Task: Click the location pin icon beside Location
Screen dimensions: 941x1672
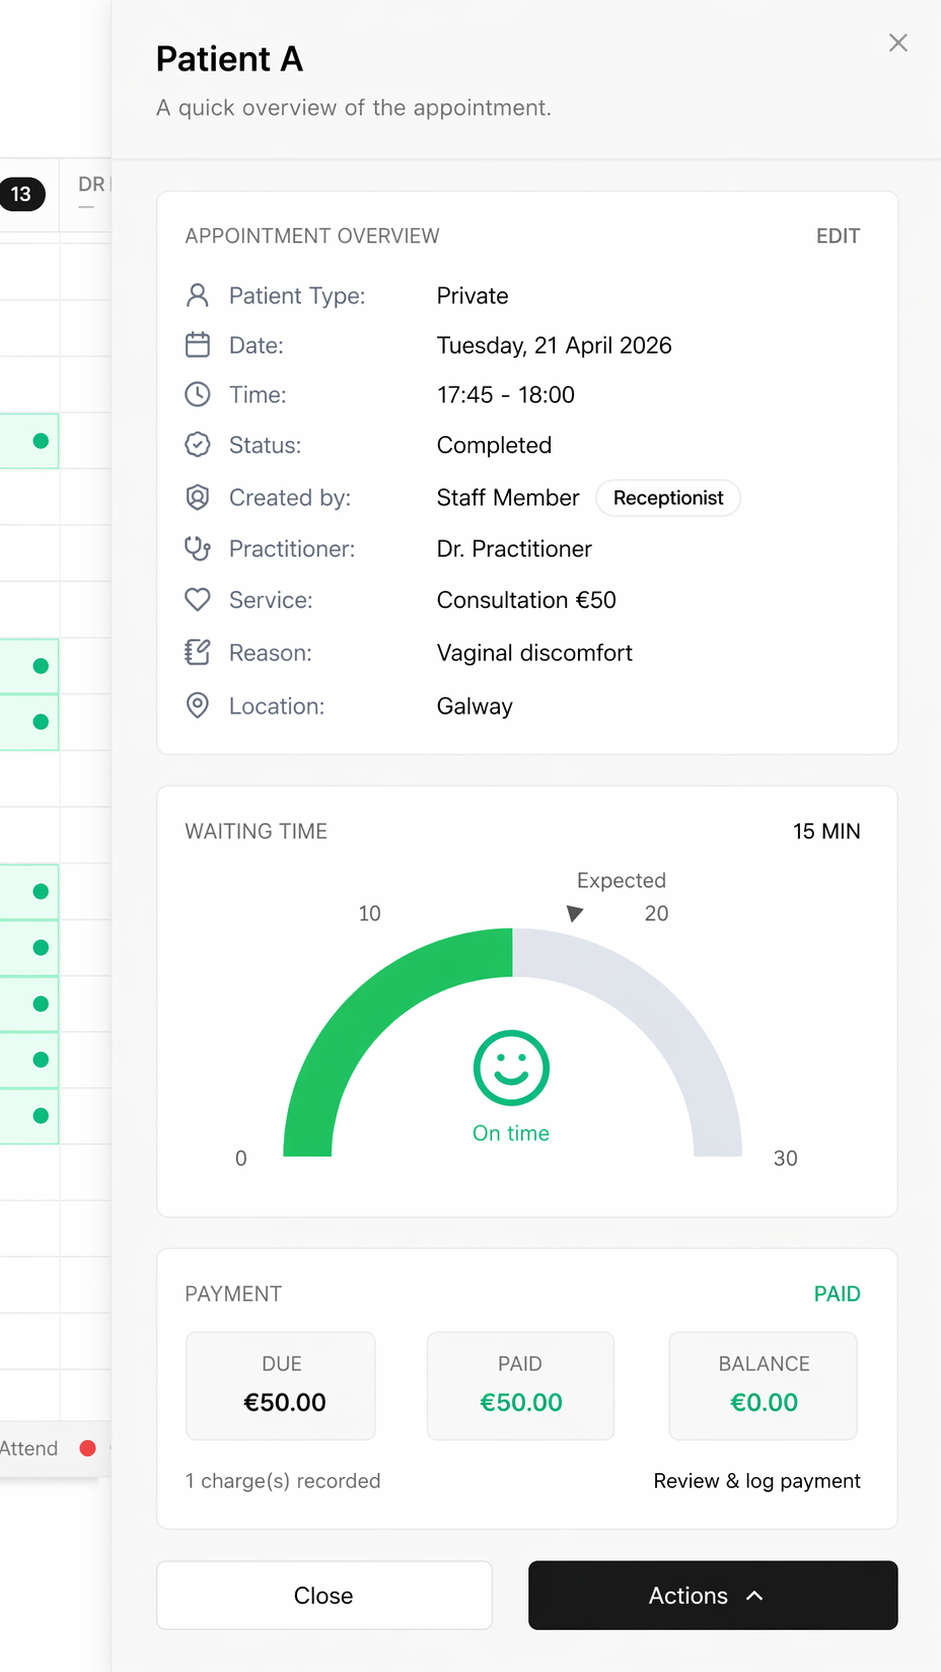Action: [x=198, y=705]
